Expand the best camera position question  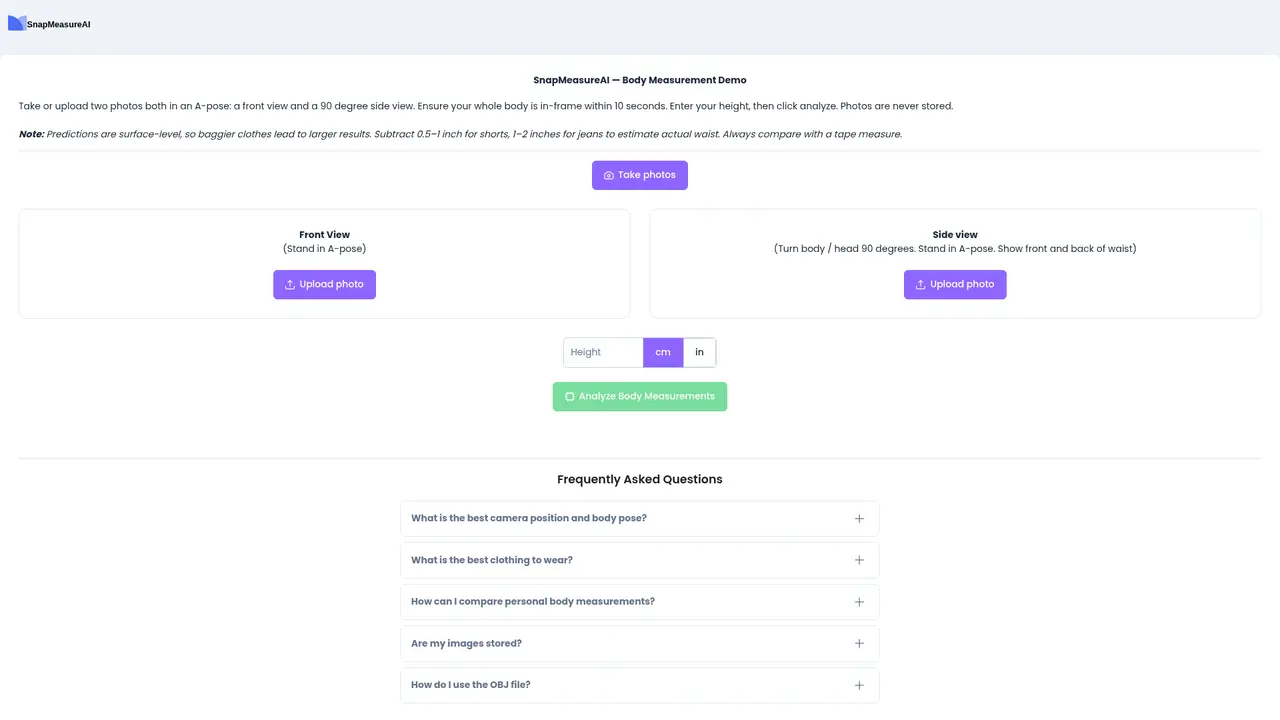click(x=640, y=518)
